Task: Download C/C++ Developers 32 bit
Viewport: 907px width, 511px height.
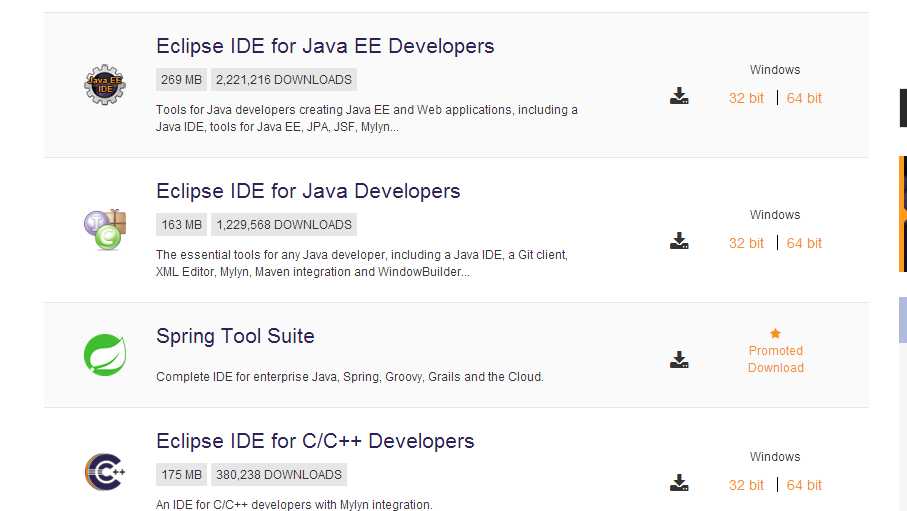Action: (x=746, y=485)
